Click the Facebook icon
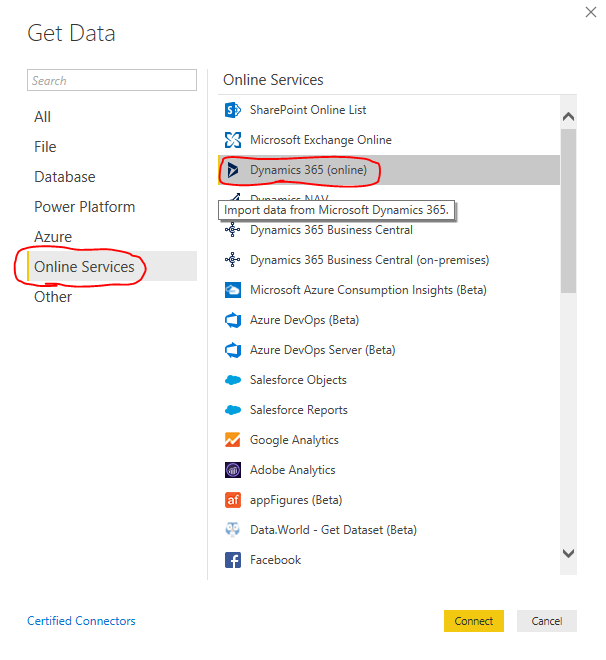Image resolution: width=606 pixels, height=660 pixels. click(233, 560)
